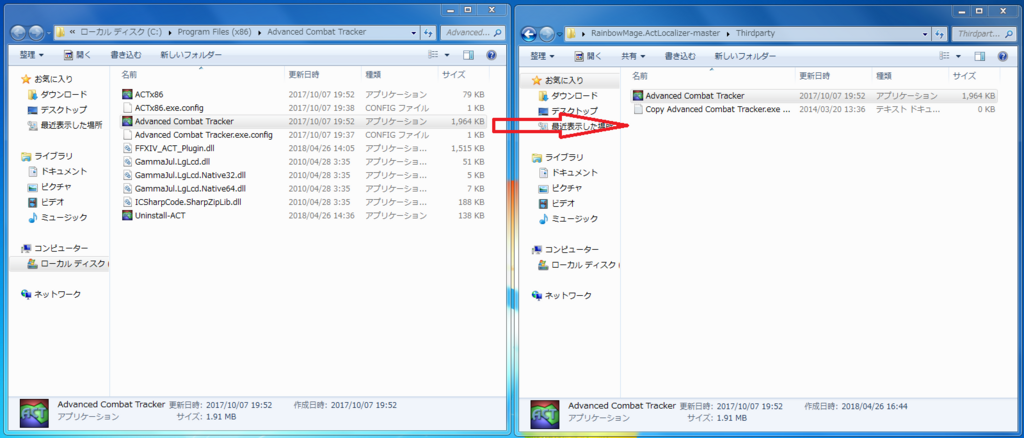
Task: Open デスクトップ in left window sidebar
Action: [x=57, y=109]
